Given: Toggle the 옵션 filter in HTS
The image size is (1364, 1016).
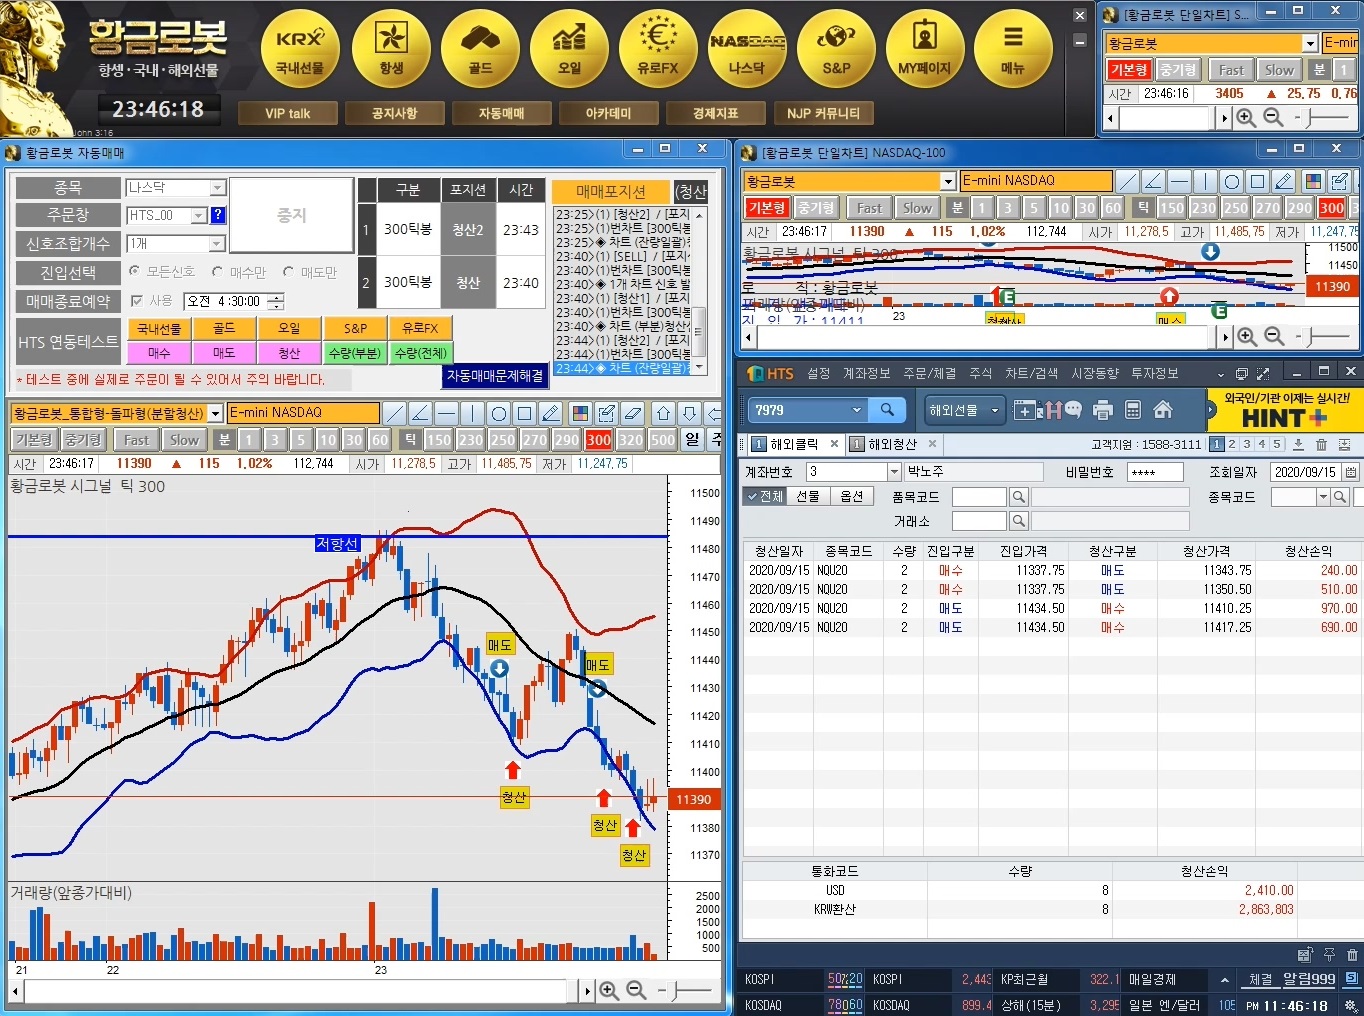Looking at the screenshot, I should [x=851, y=496].
